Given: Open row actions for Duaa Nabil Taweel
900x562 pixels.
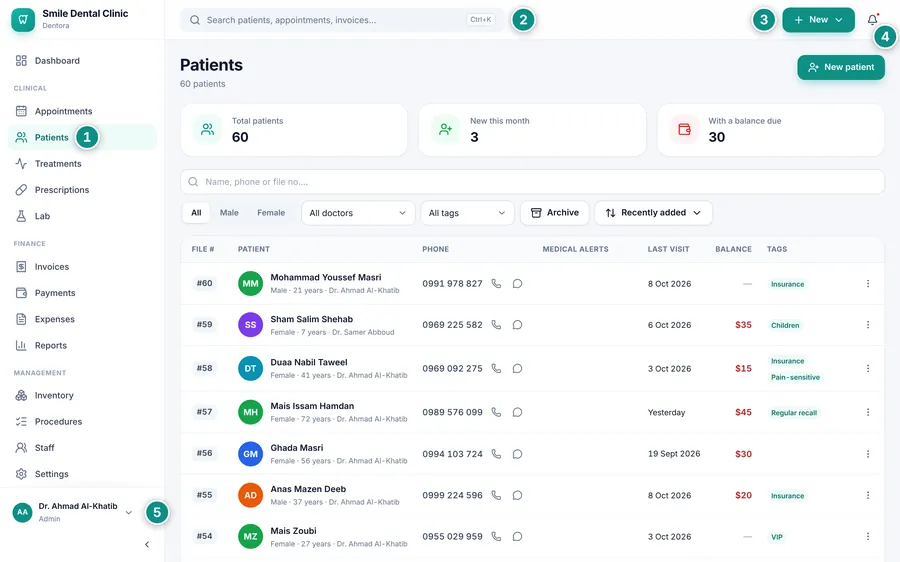Looking at the screenshot, I should click(x=868, y=369).
